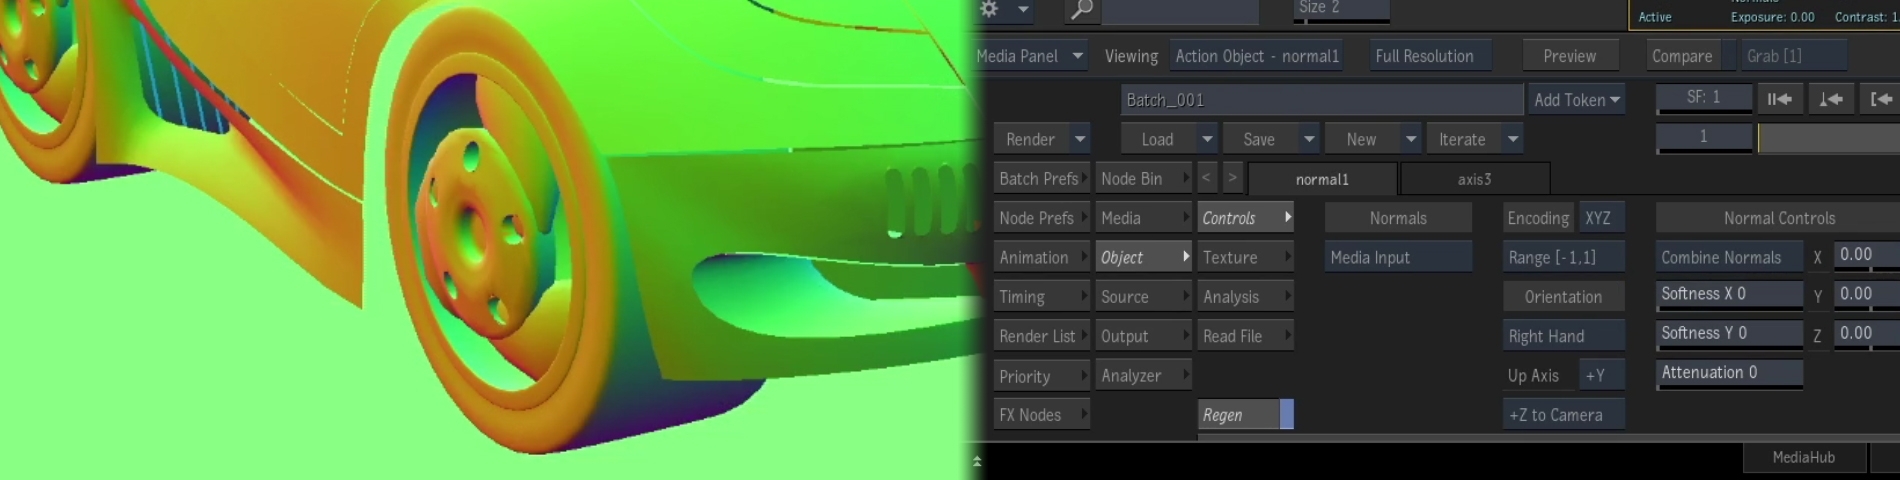Select the XYZ encoding option

click(1601, 218)
